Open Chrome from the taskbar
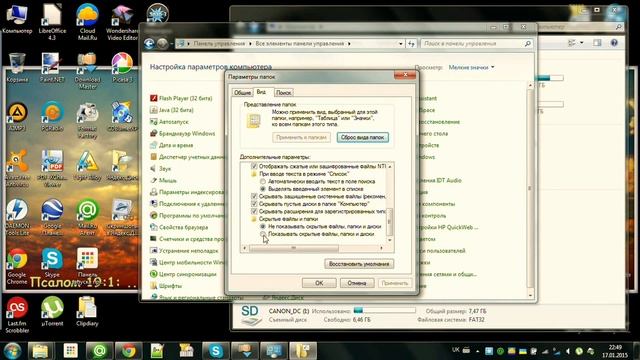The image size is (640, 360). 129,351
